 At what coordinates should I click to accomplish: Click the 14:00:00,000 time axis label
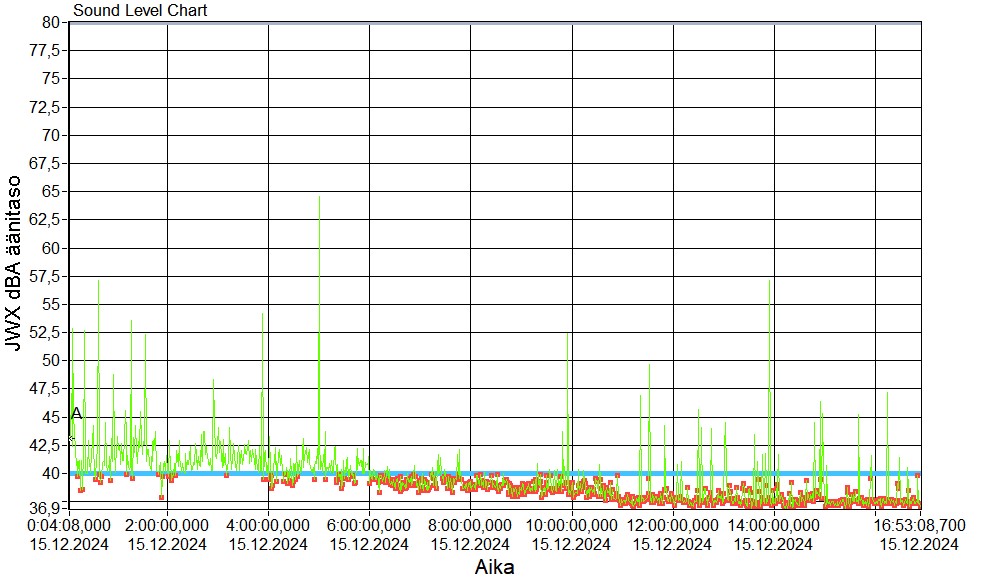pos(774,523)
